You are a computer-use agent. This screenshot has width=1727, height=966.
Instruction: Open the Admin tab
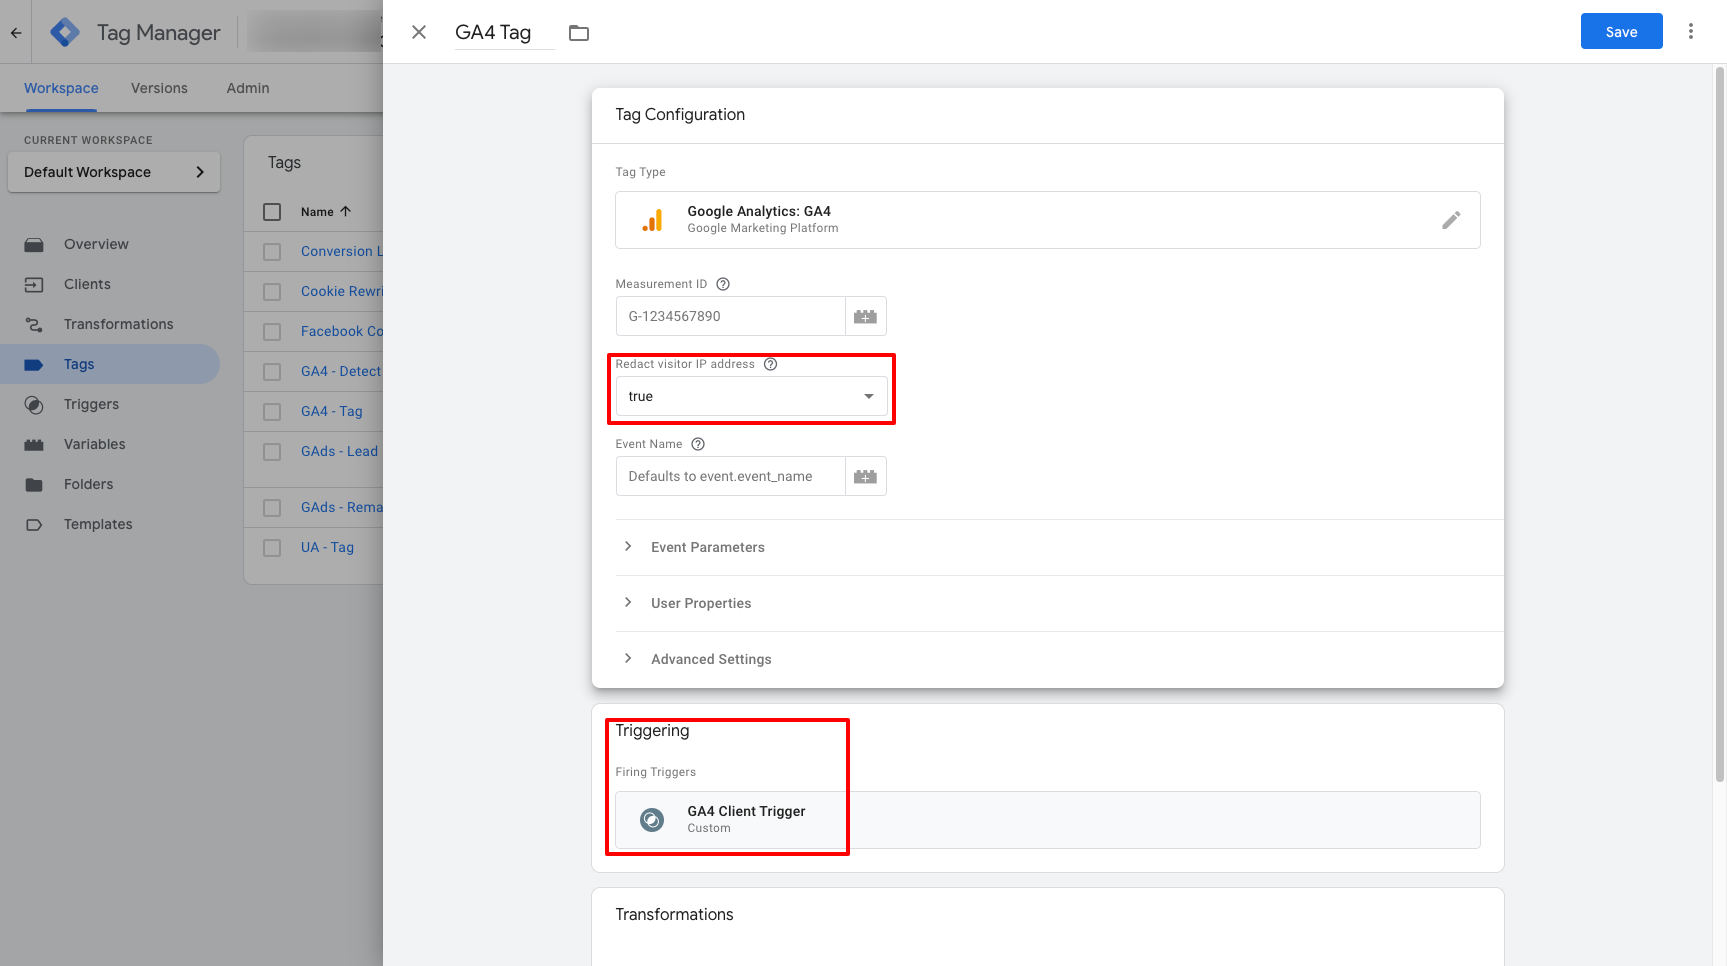click(x=247, y=88)
